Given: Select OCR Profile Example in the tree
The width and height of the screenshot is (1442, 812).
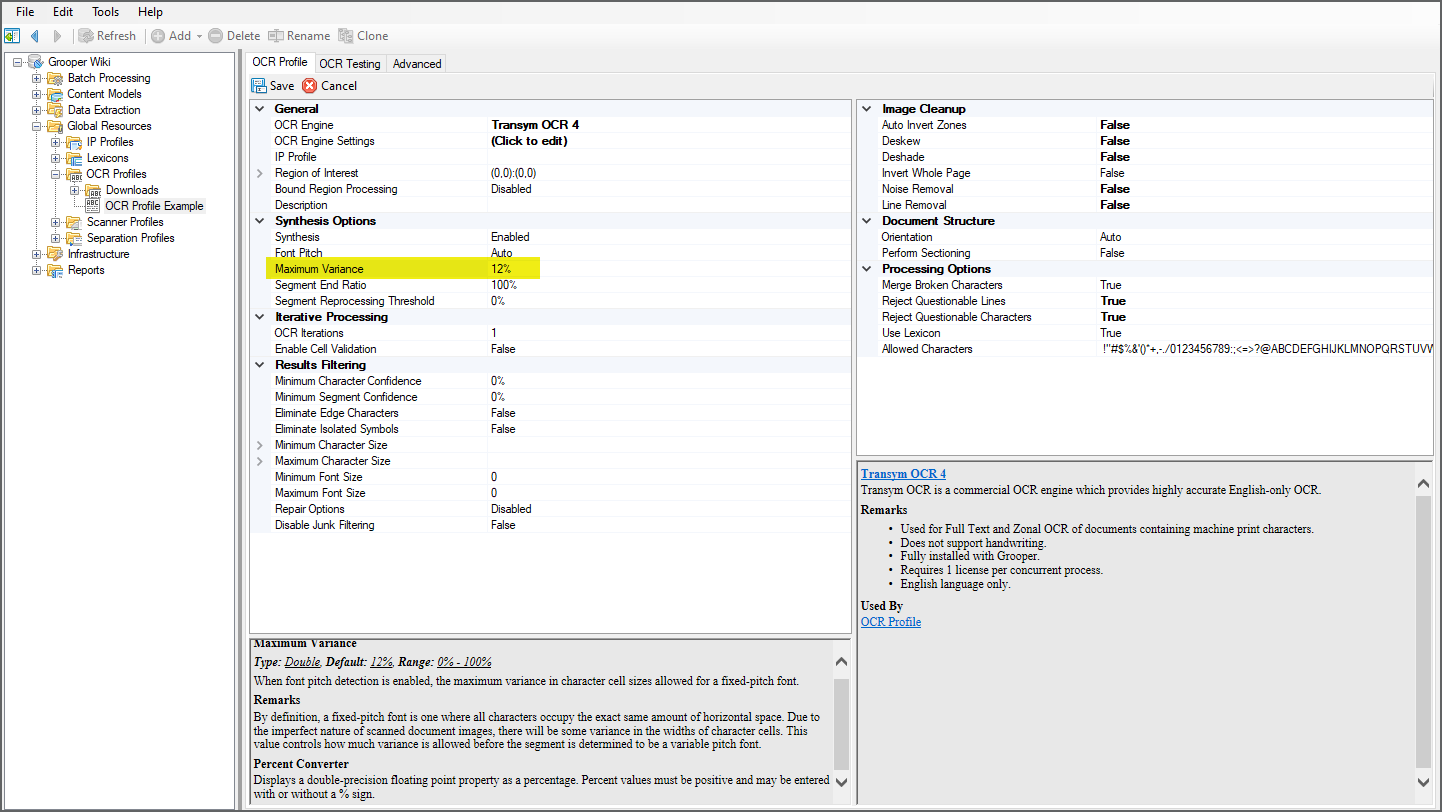Looking at the screenshot, I should pos(154,206).
